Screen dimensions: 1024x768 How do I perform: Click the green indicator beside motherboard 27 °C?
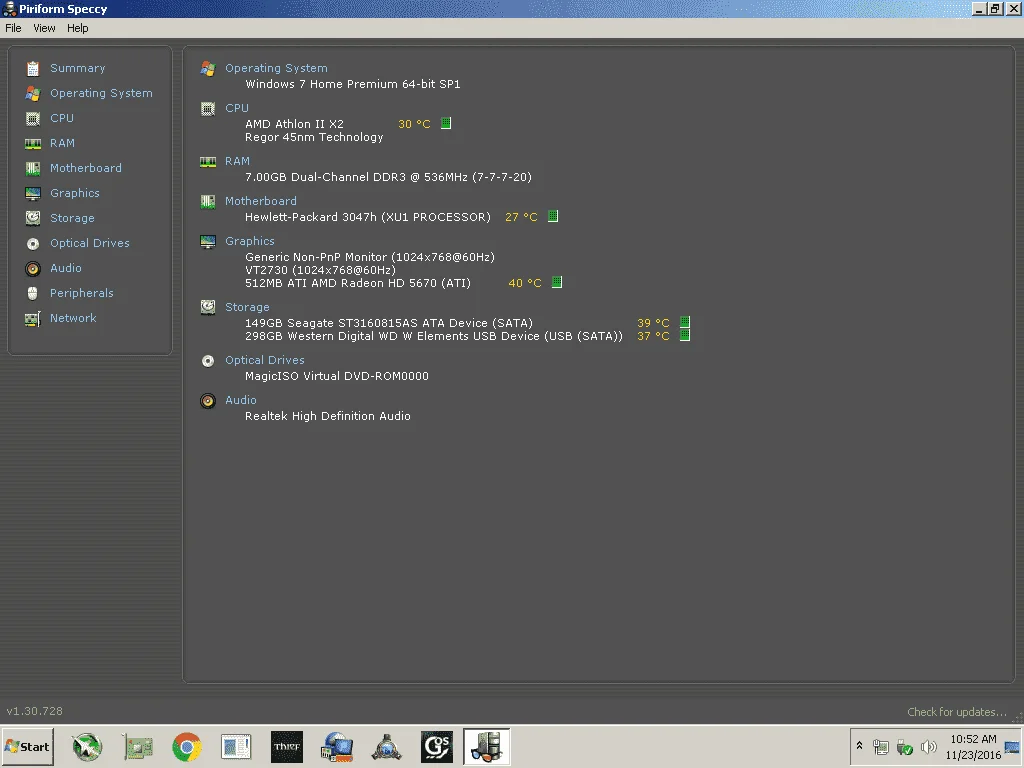553,216
